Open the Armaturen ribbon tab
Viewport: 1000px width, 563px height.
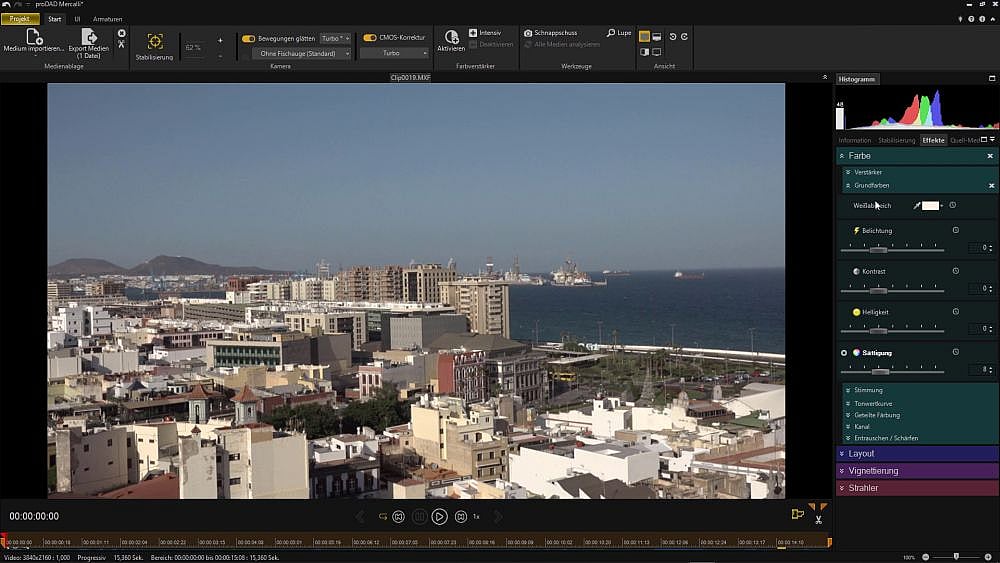[x=107, y=19]
